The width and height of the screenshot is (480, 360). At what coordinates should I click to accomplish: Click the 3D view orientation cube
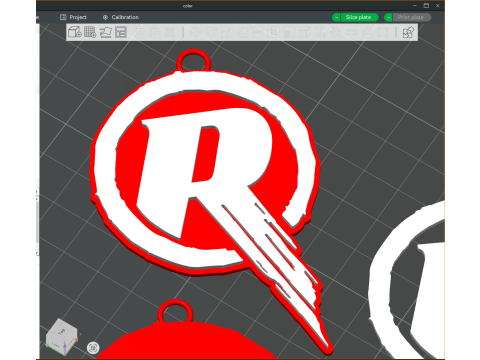click(x=62, y=337)
